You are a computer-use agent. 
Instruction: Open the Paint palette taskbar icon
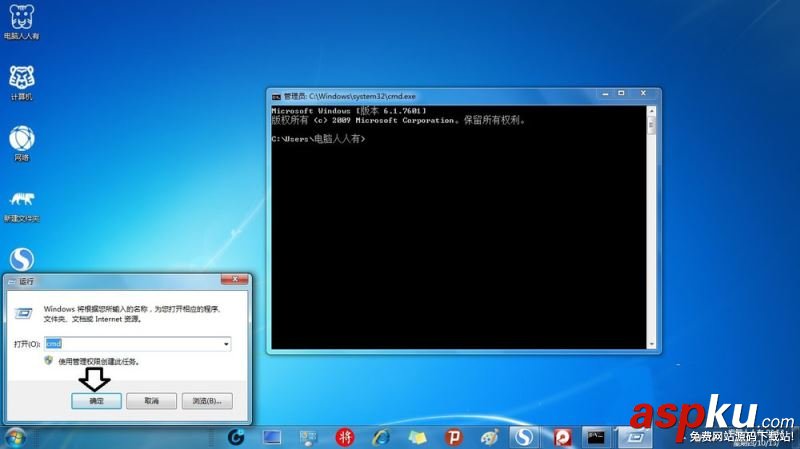(x=490, y=437)
